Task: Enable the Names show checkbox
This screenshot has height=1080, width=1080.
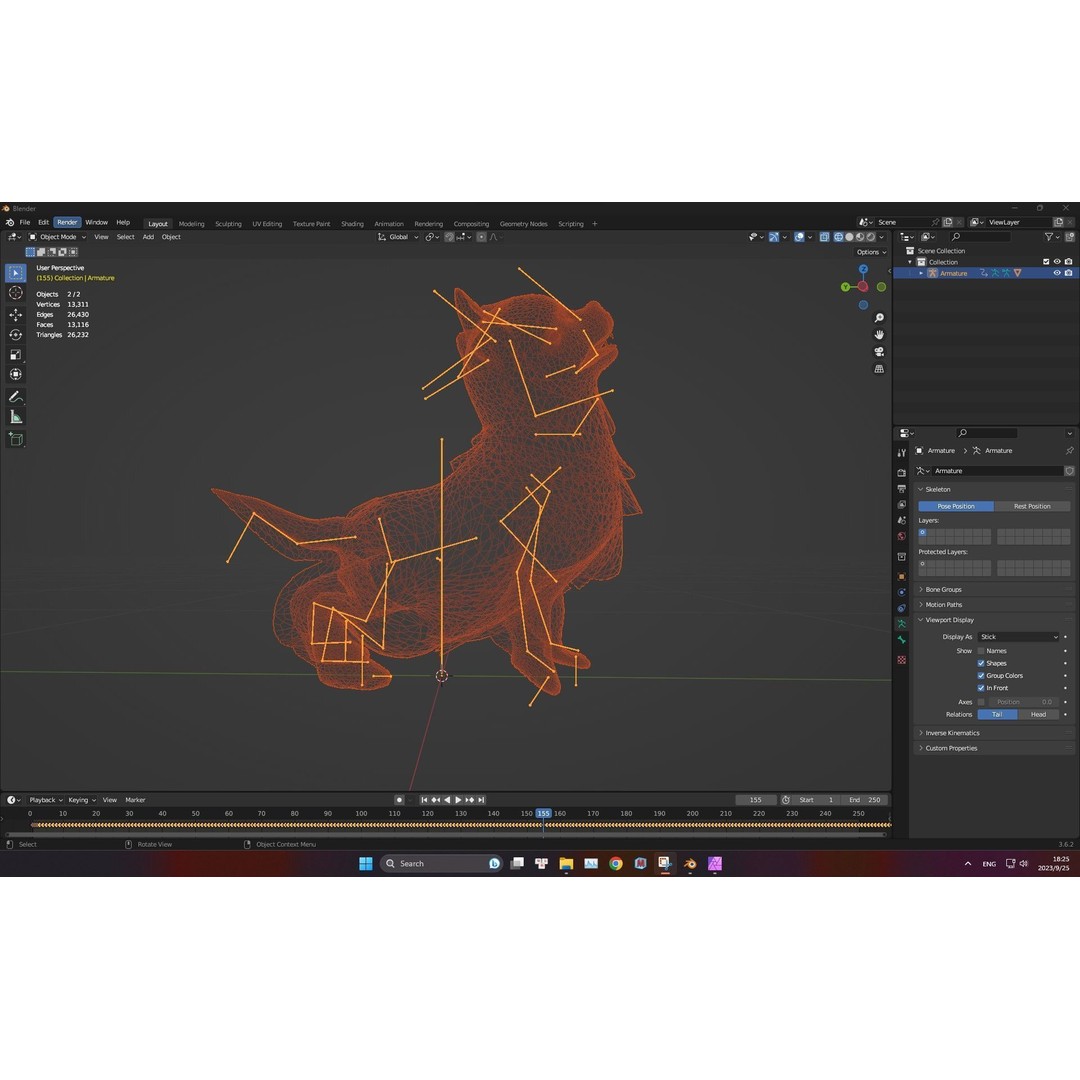Action: (x=981, y=651)
